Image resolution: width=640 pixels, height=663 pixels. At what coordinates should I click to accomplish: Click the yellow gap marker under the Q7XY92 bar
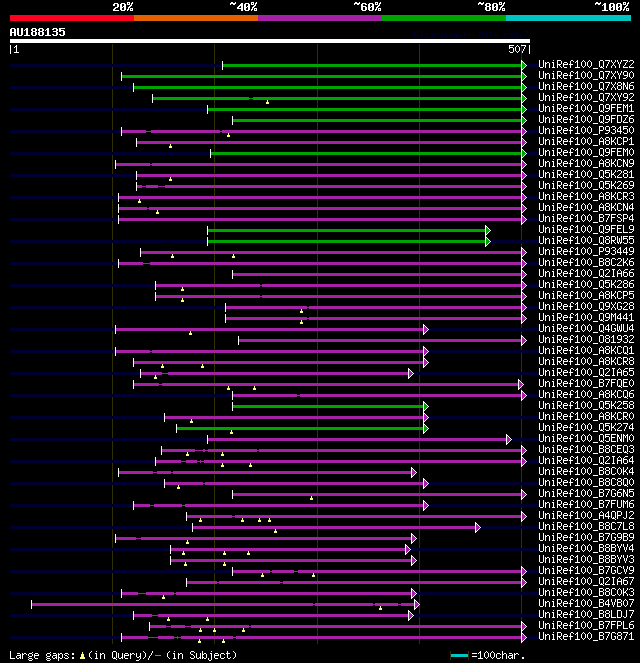click(267, 102)
